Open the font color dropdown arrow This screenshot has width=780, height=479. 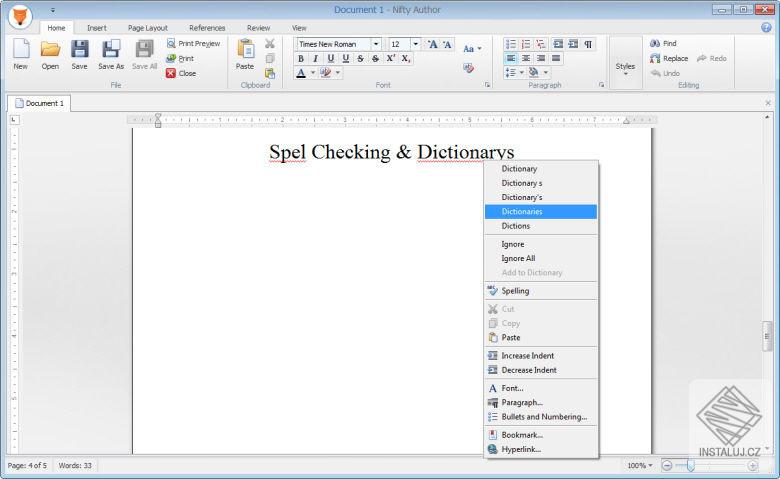point(313,73)
